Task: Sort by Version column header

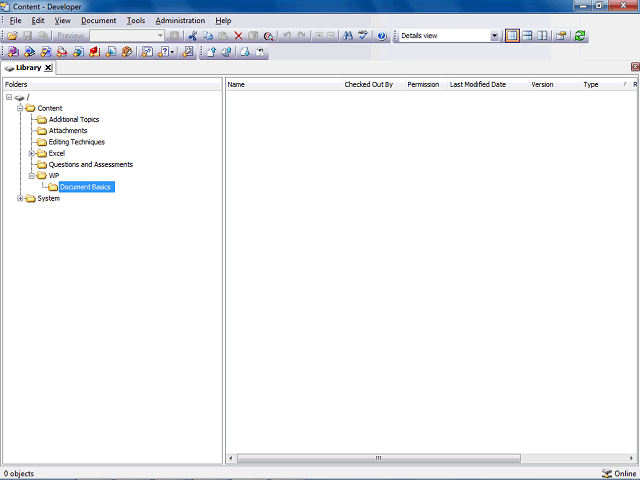Action: click(555, 84)
